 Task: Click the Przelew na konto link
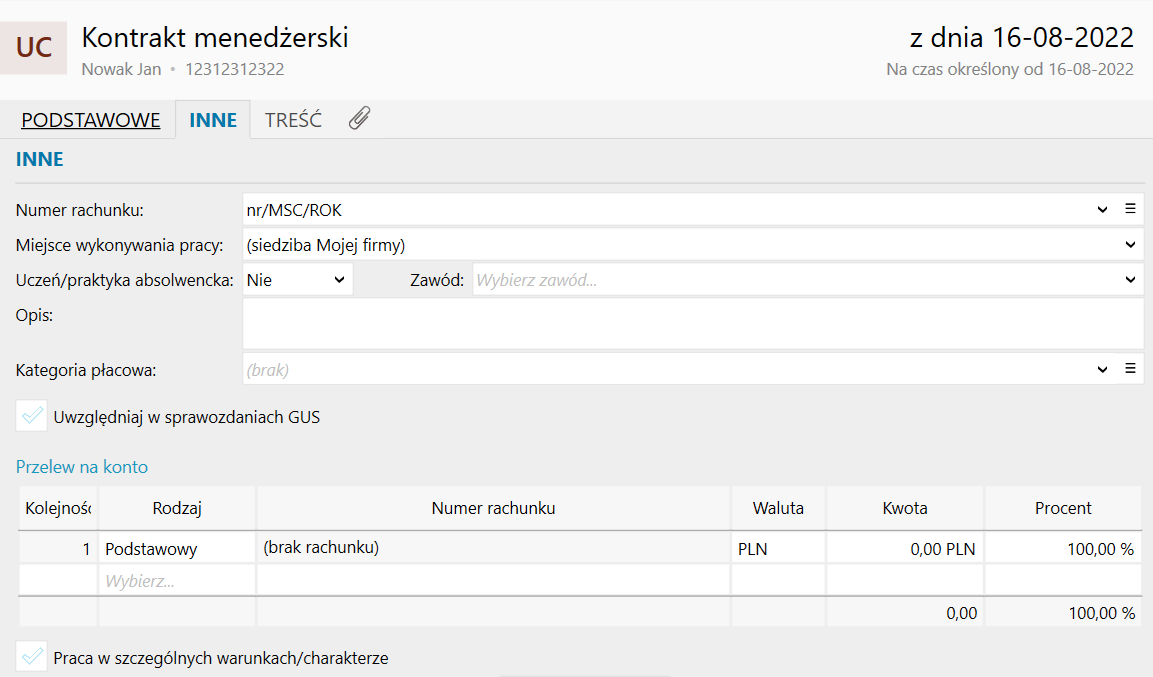click(82, 467)
